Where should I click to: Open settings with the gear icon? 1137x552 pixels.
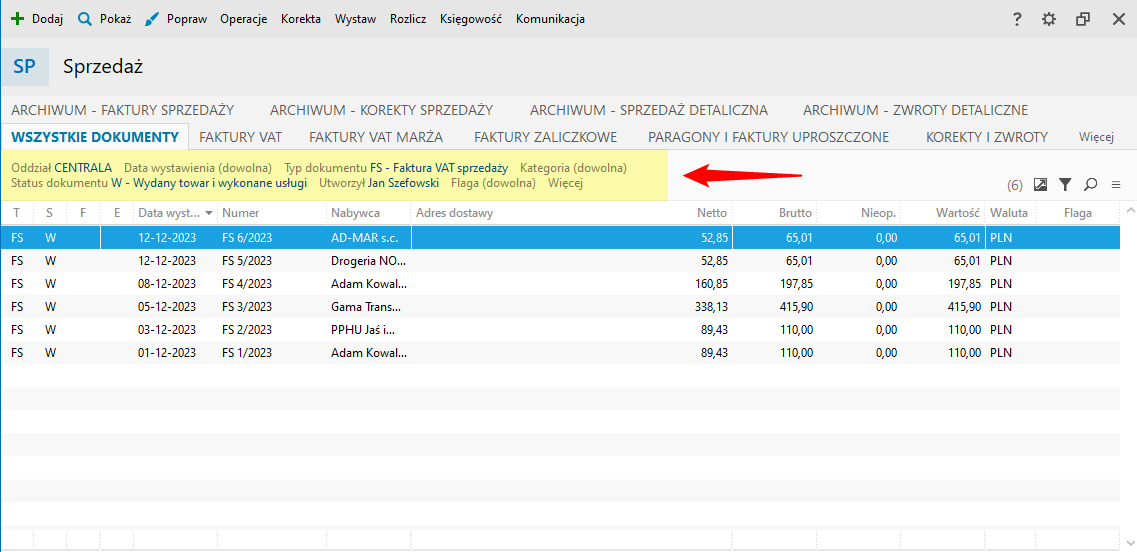(1049, 20)
